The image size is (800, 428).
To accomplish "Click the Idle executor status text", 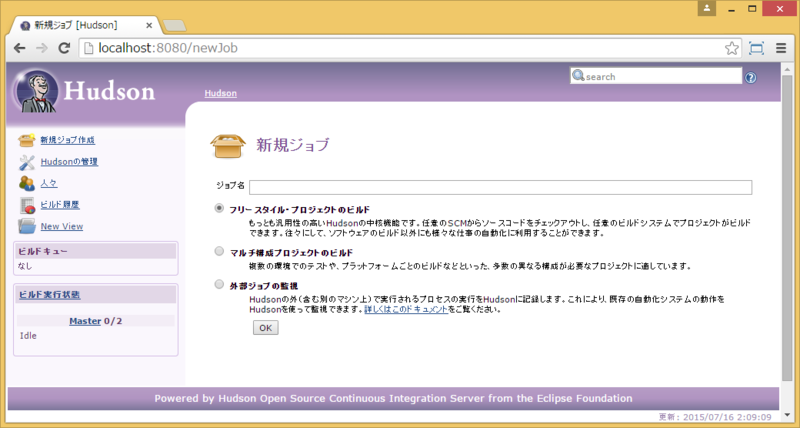I will (28, 336).
